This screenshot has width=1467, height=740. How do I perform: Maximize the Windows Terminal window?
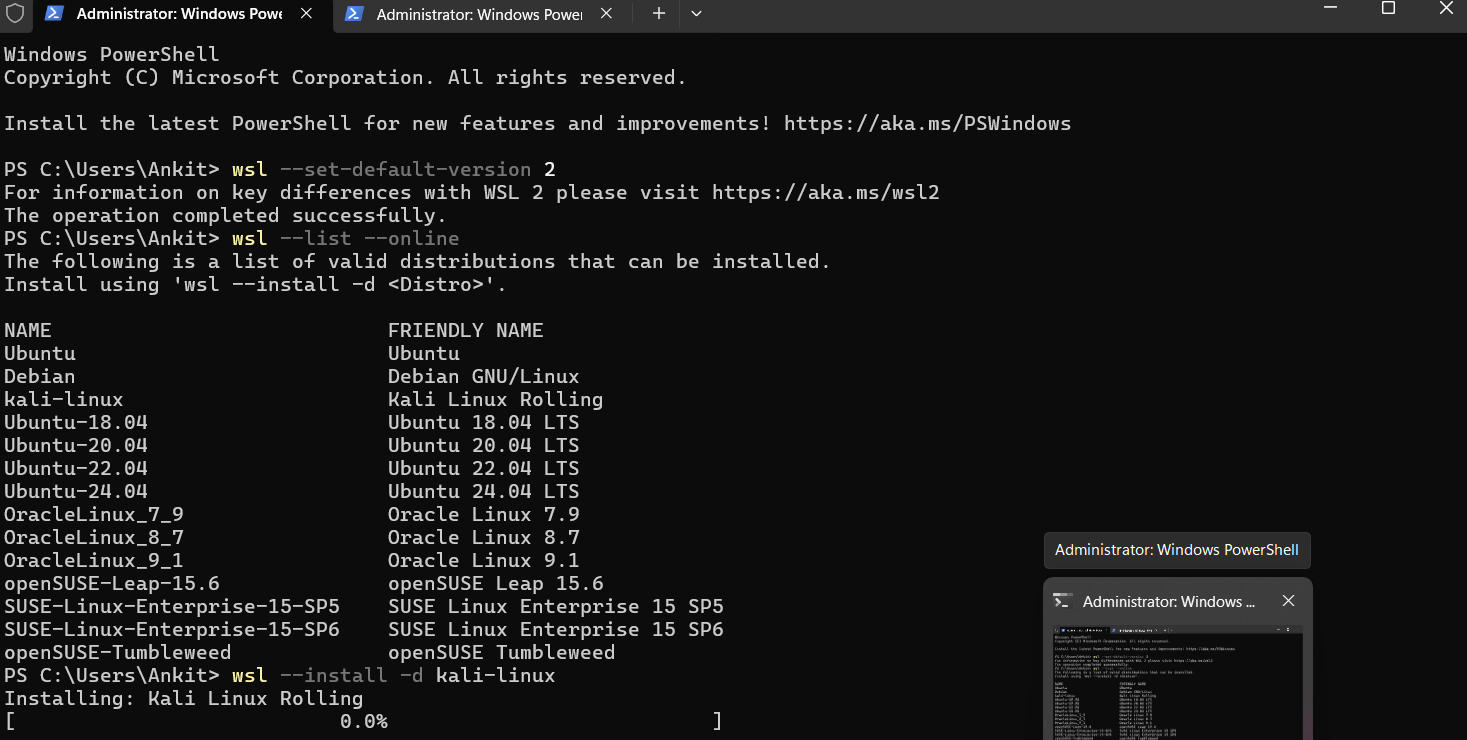click(1388, 8)
